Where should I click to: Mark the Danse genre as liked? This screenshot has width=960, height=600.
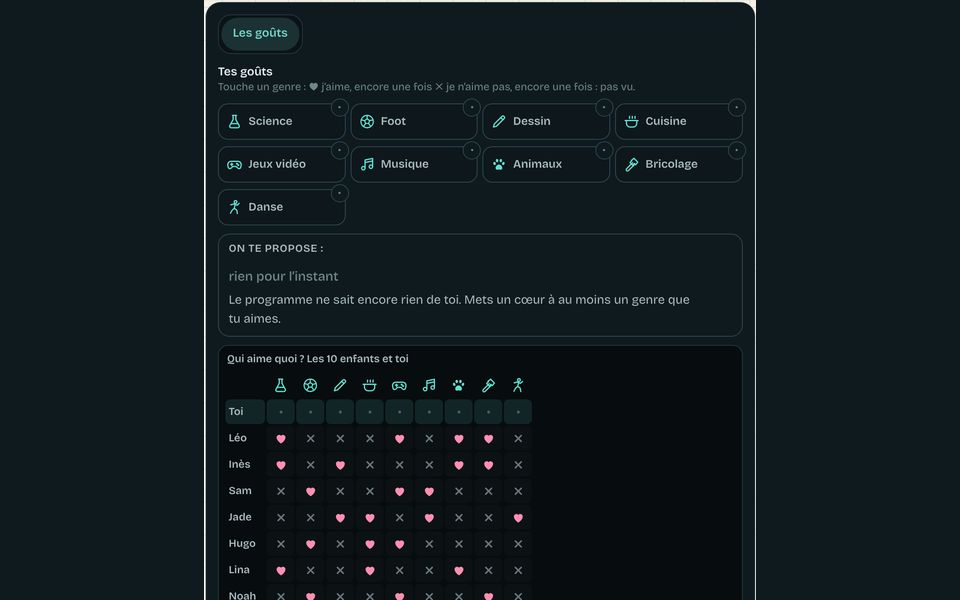click(x=282, y=207)
